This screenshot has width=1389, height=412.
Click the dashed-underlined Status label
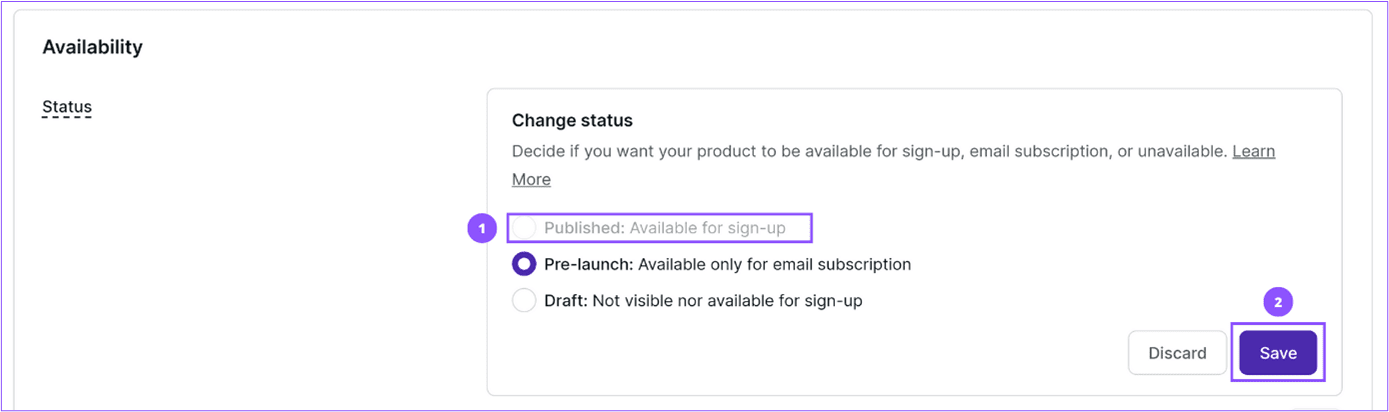67,107
